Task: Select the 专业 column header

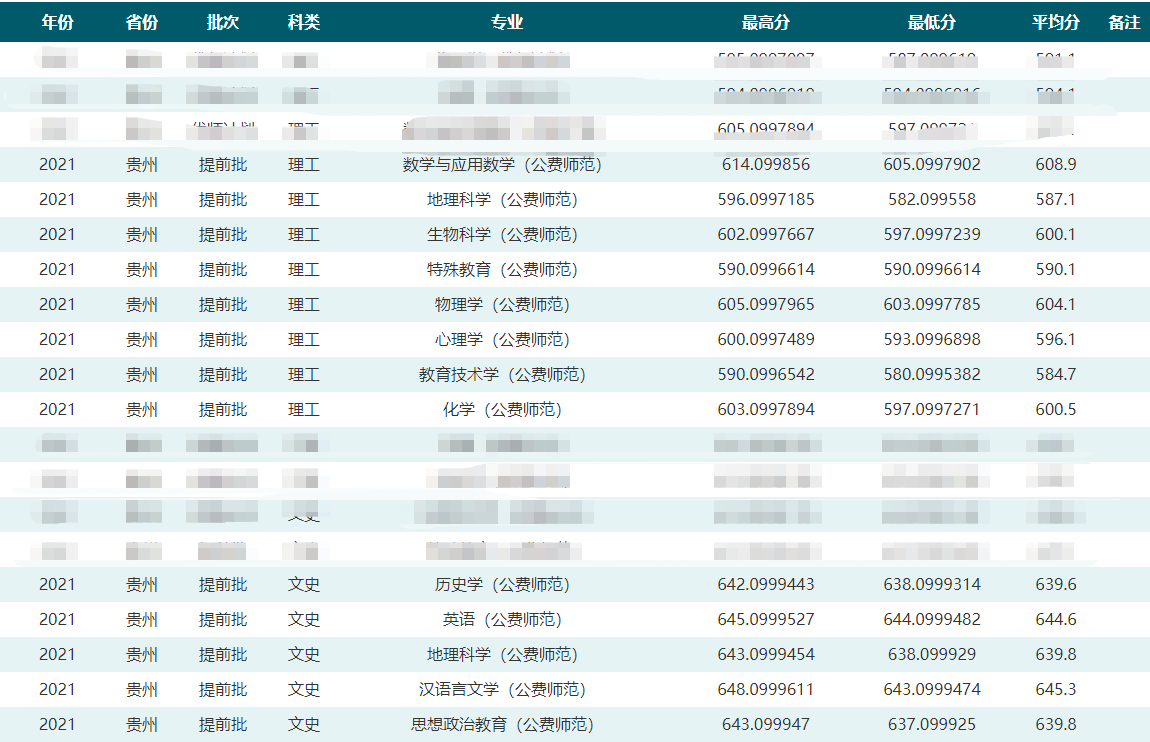Action: [507, 22]
